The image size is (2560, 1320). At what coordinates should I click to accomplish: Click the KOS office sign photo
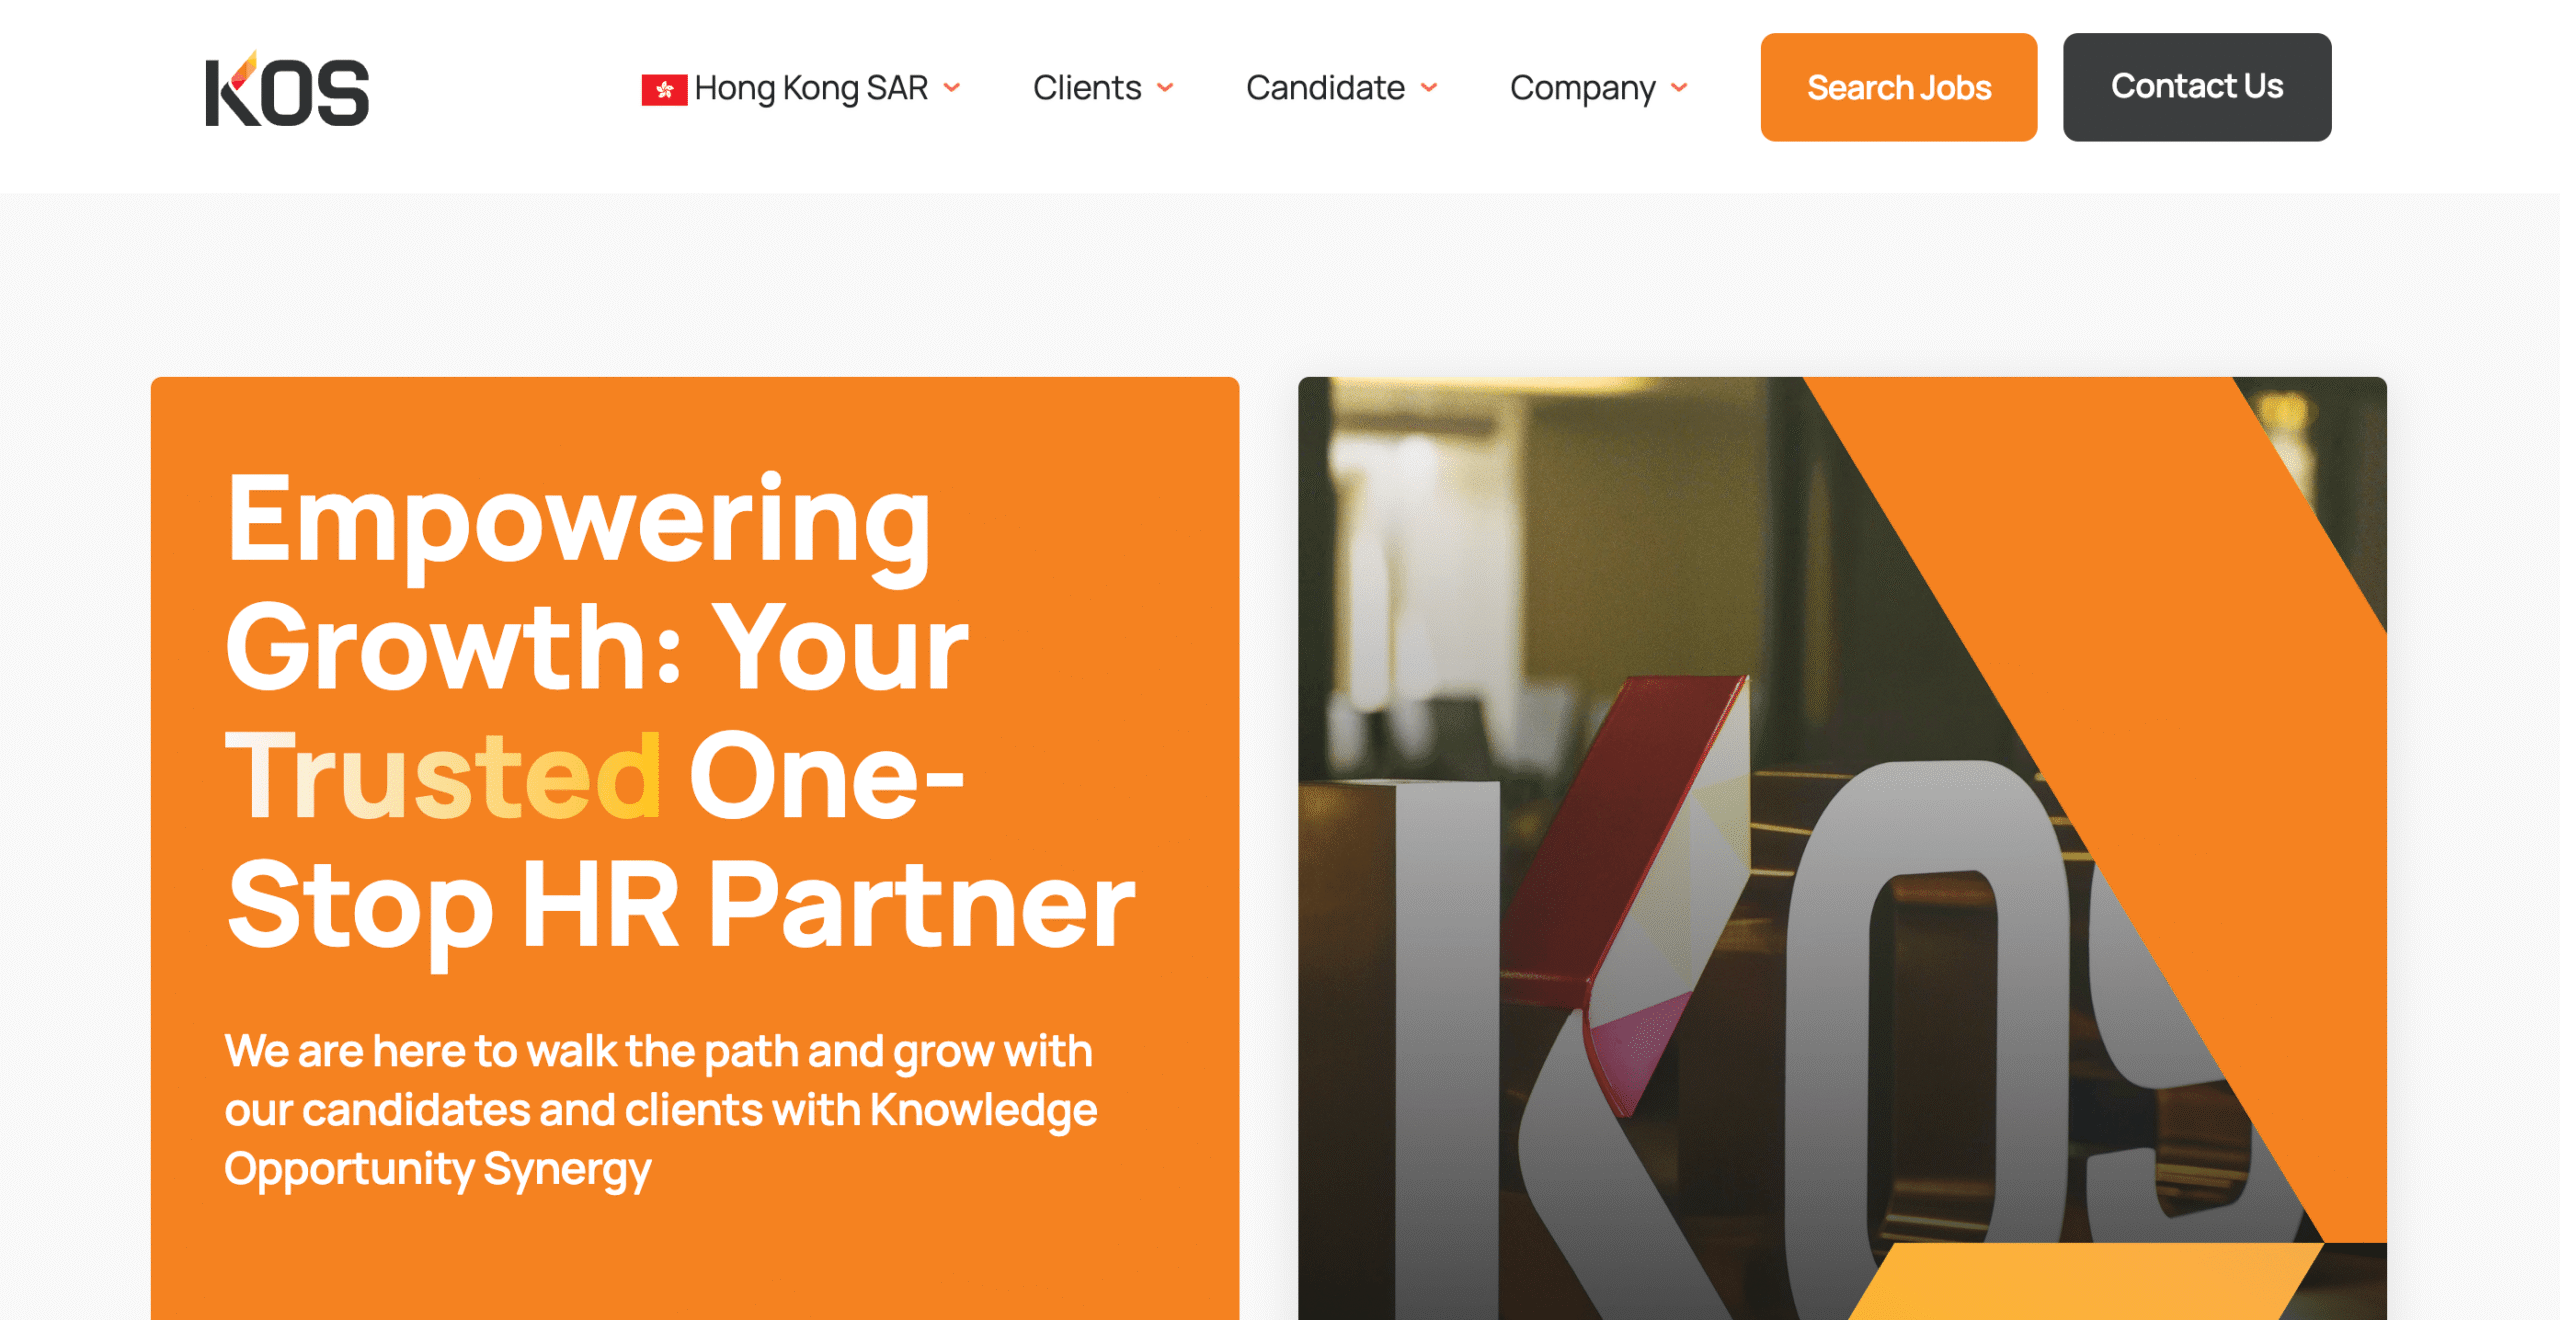click(x=1841, y=848)
